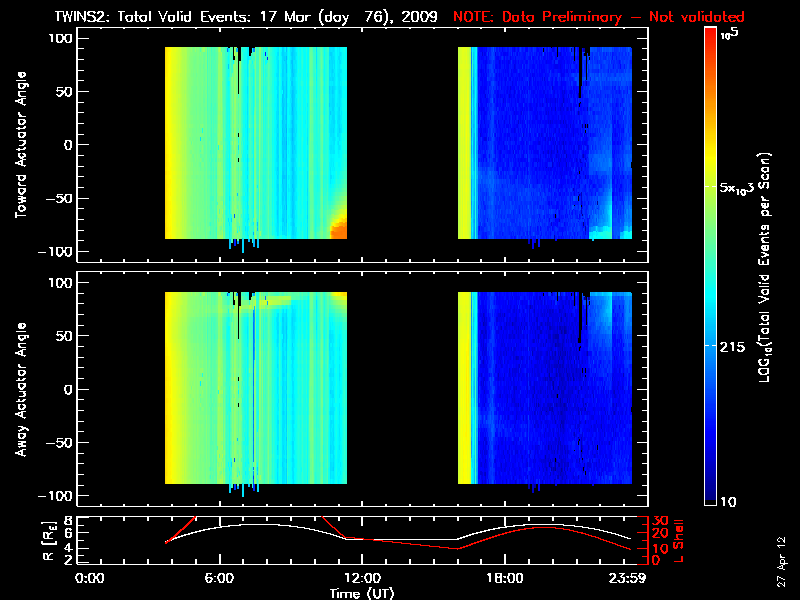The width and height of the screenshot is (800, 600).
Task: Select the 12:00 time tick label
Action: (x=361, y=578)
